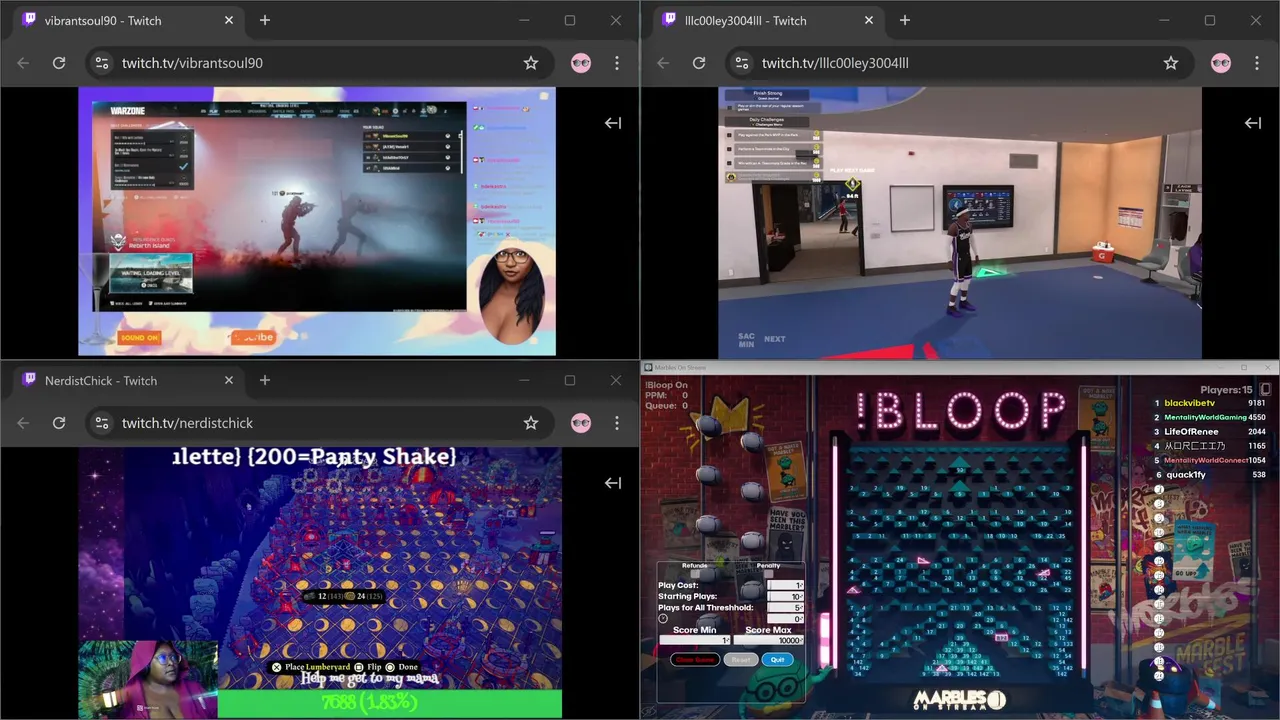Click quack1fy in the leaderboard
Viewport: 1280px width, 720px height.
pyautogui.click(x=1185, y=474)
